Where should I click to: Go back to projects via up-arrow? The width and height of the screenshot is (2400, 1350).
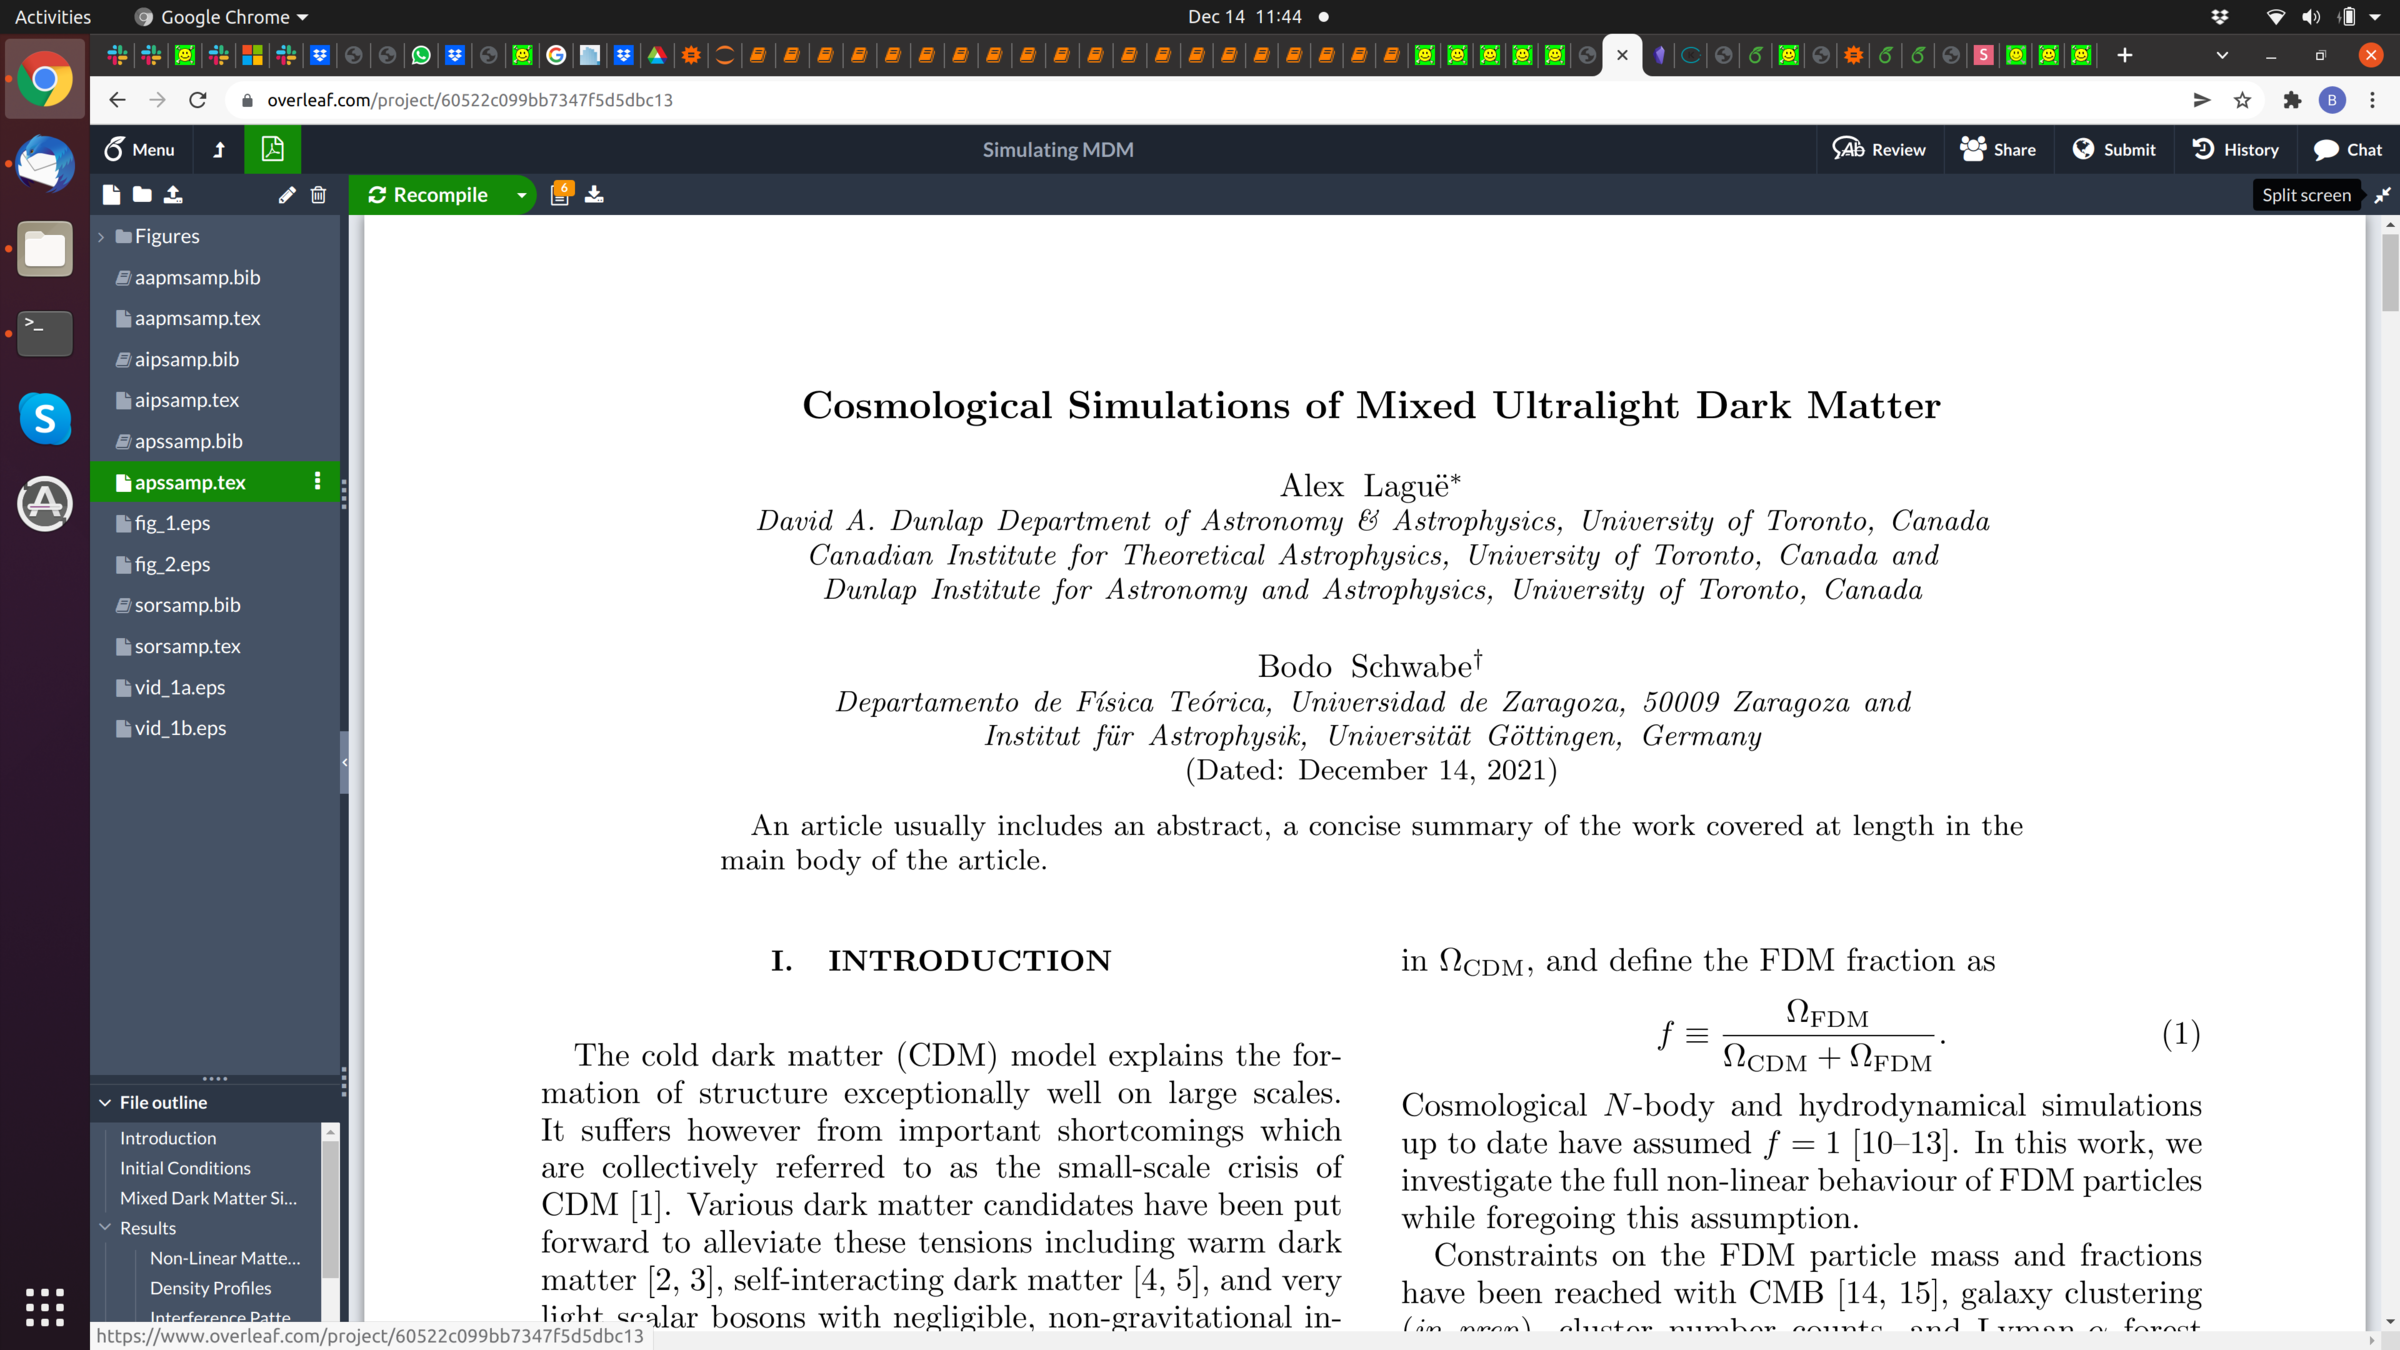pos(219,150)
